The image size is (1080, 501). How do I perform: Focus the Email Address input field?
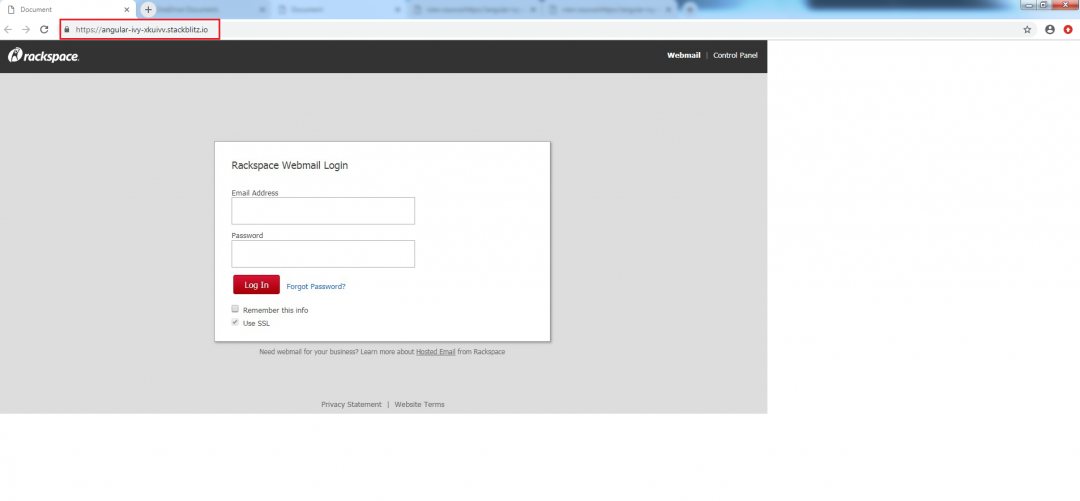click(x=323, y=211)
